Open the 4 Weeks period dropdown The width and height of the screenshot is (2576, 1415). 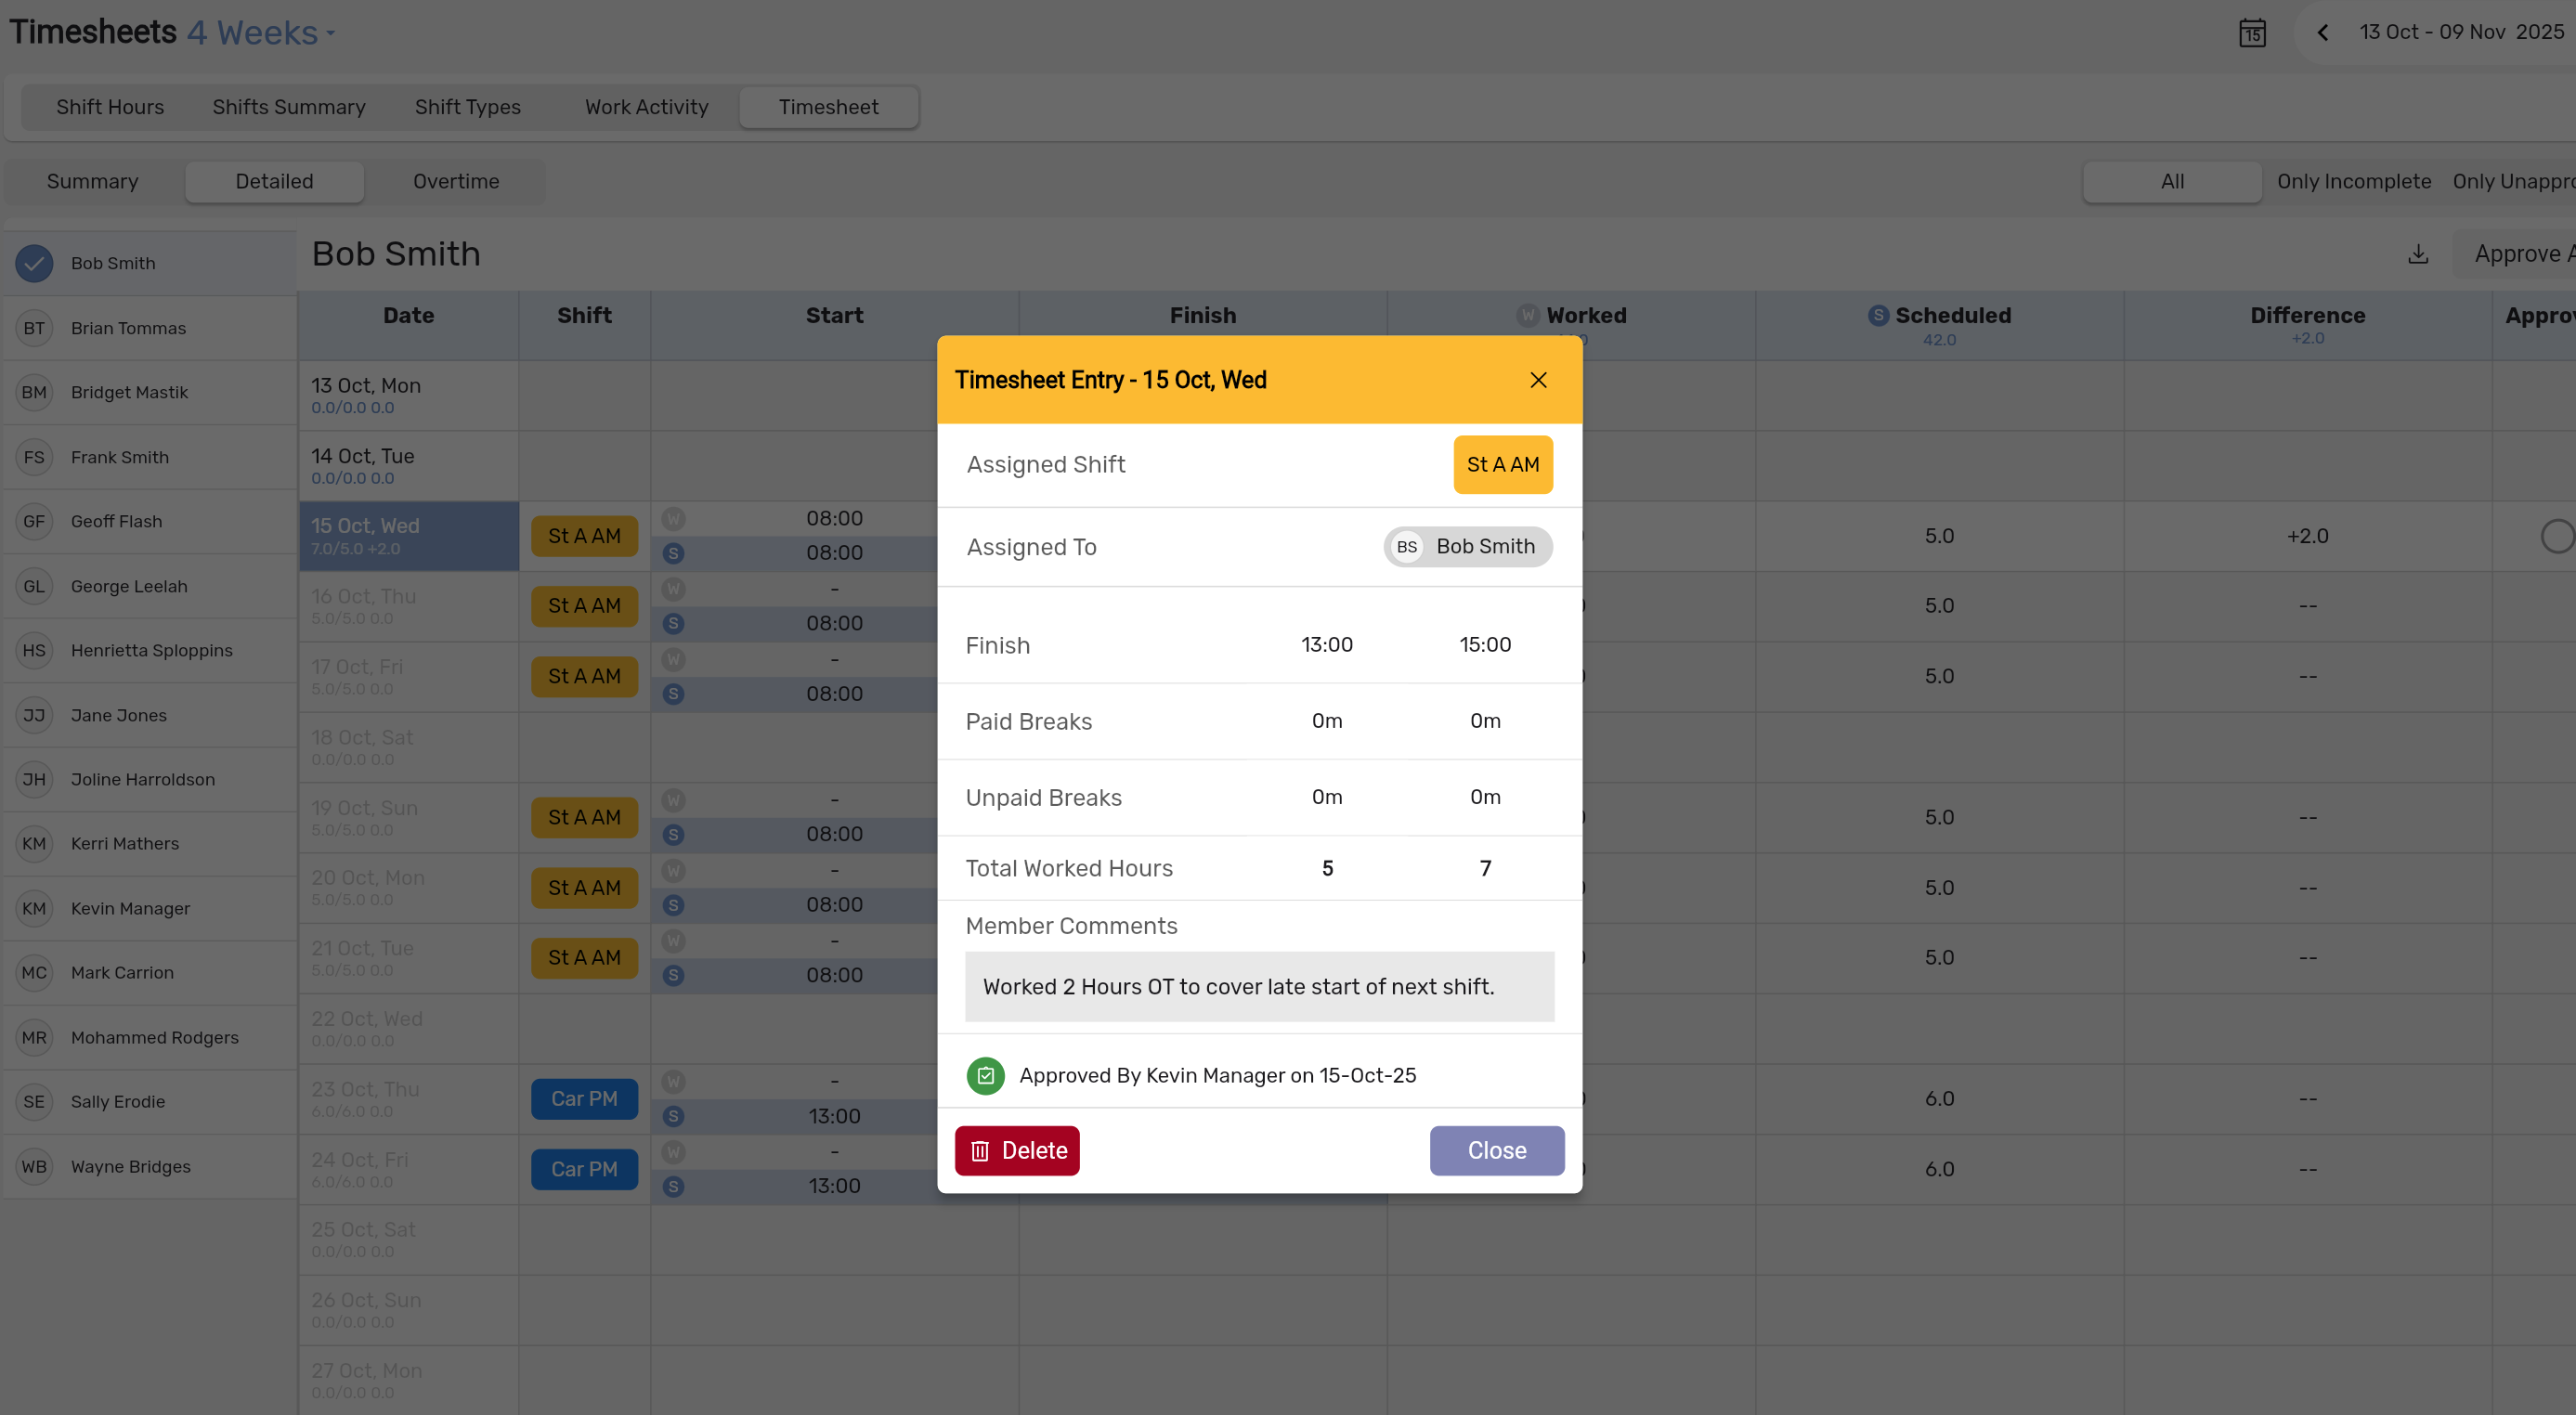(262, 33)
